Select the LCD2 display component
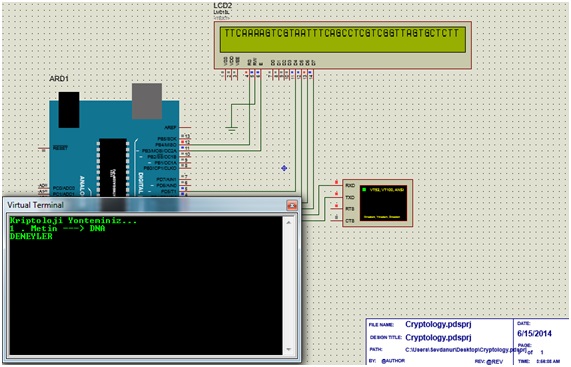 [x=343, y=45]
